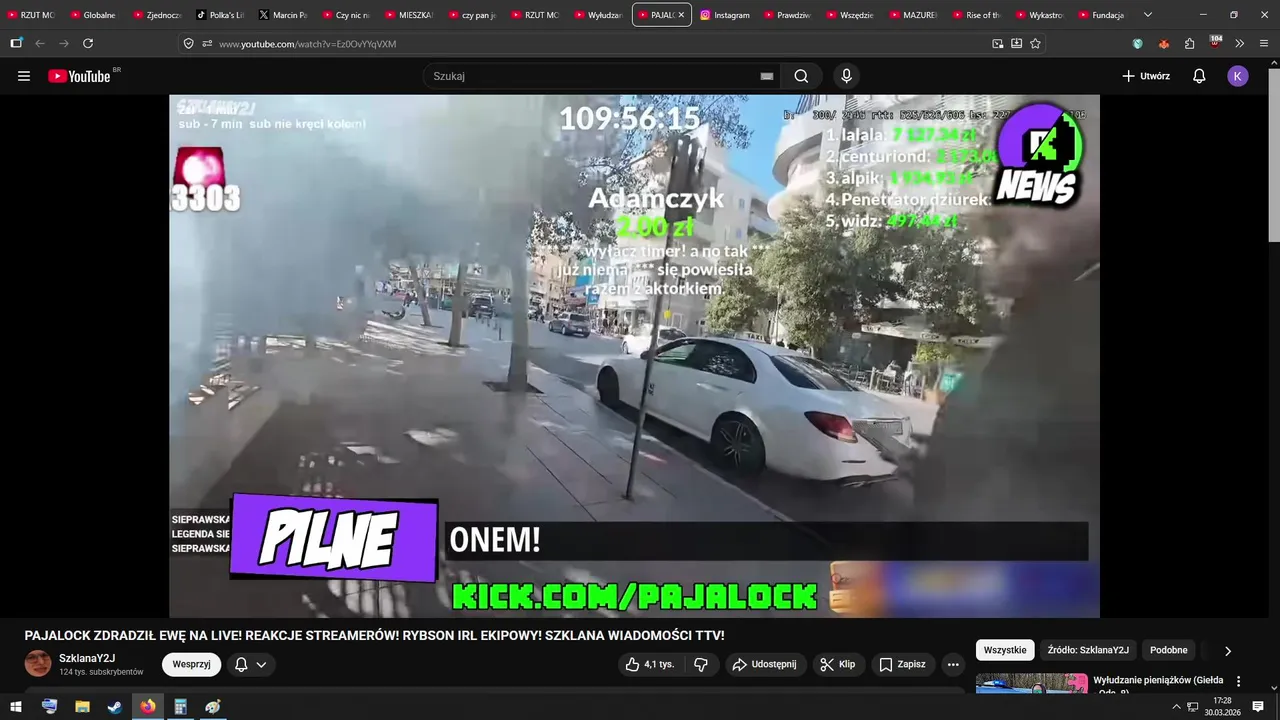Save video with Zapisz button
The width and height of the screenshot is (1280, 720).
point(902,664)
